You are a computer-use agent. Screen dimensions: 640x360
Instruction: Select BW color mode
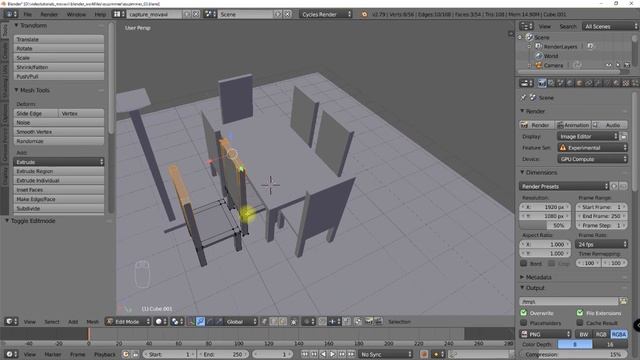pos(584,334)
